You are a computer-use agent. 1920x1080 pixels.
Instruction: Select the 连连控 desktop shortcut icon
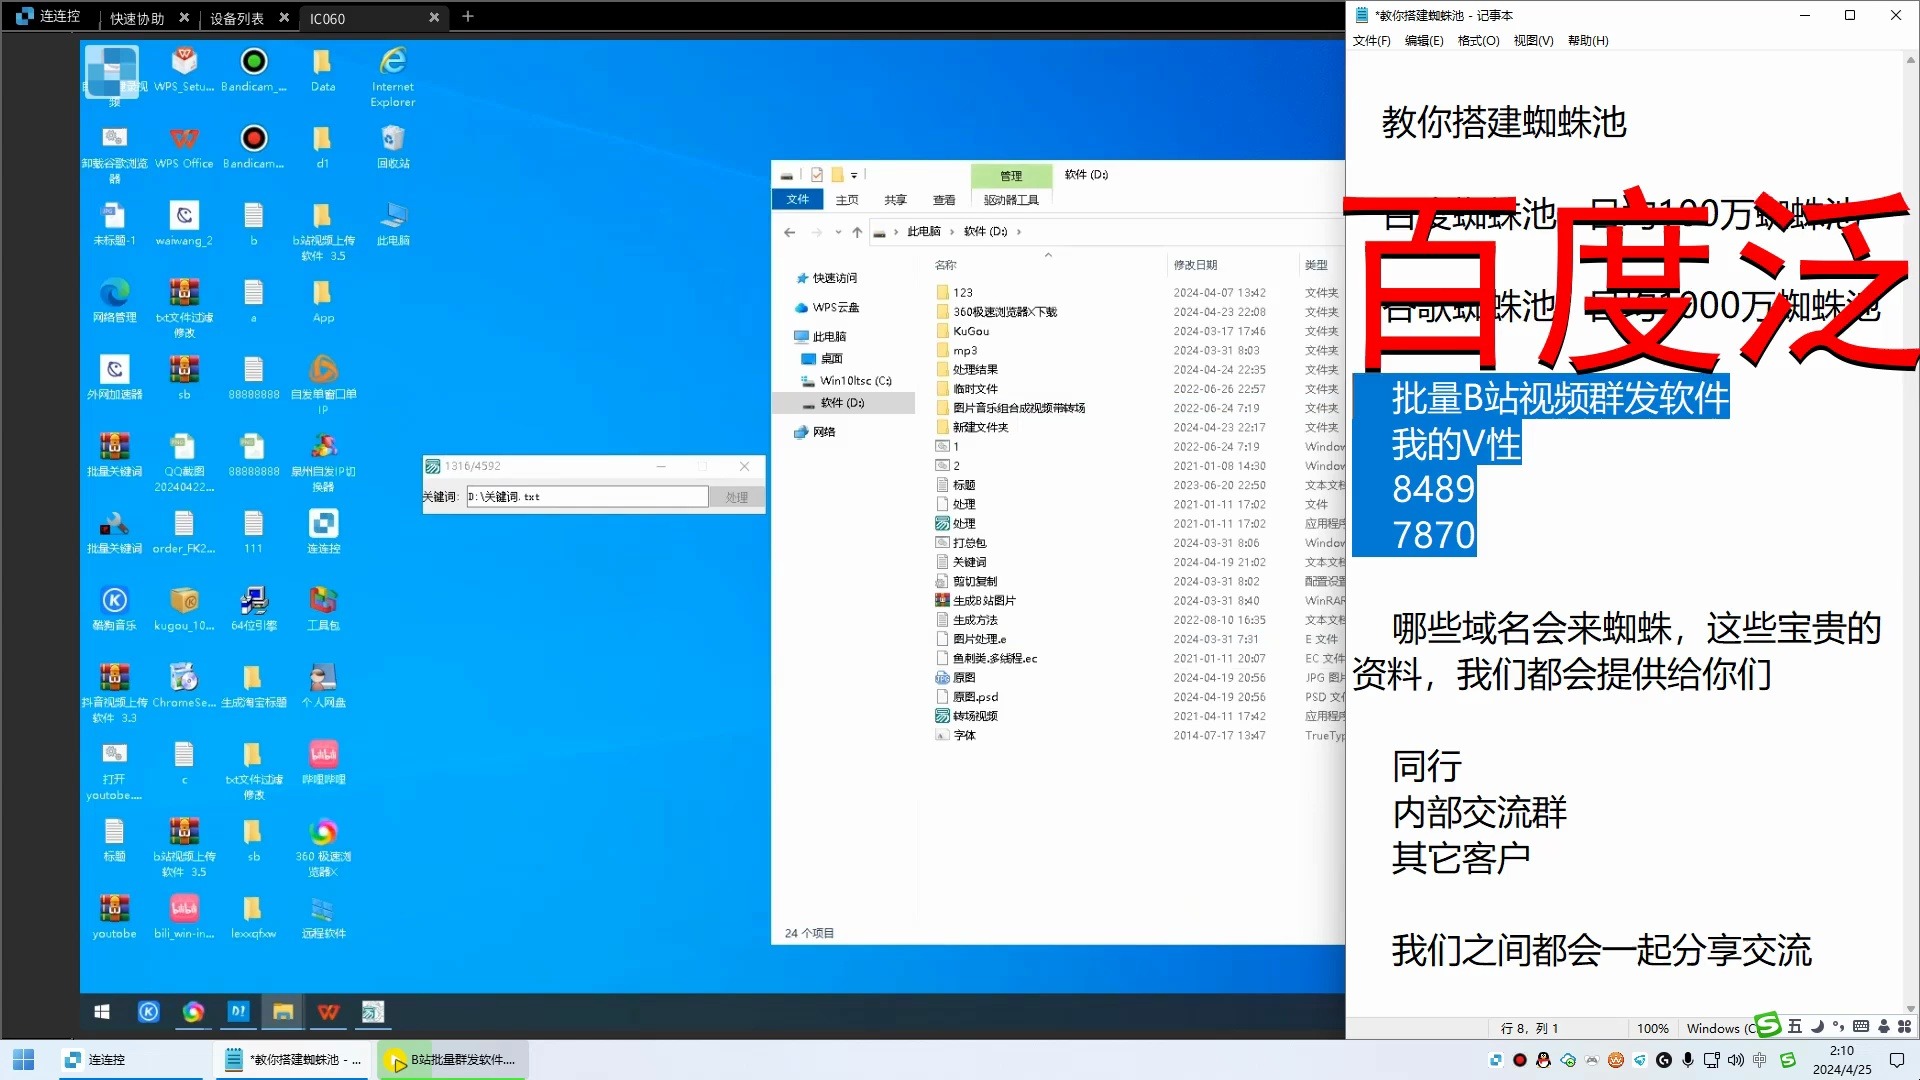(323, 531)
